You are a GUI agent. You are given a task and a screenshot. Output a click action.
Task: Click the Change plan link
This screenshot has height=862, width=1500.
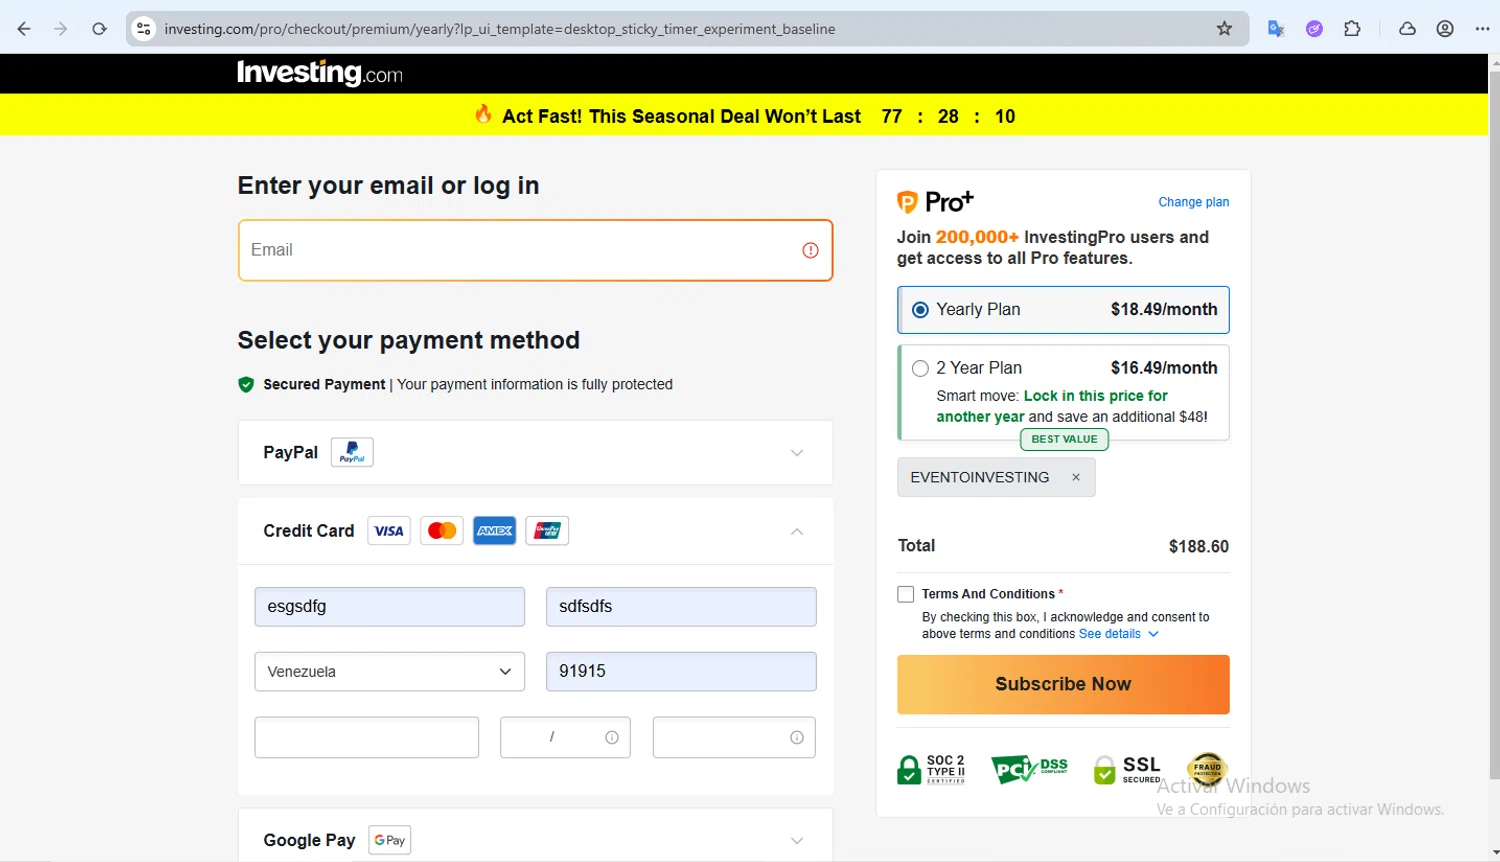click(1193, 202)
